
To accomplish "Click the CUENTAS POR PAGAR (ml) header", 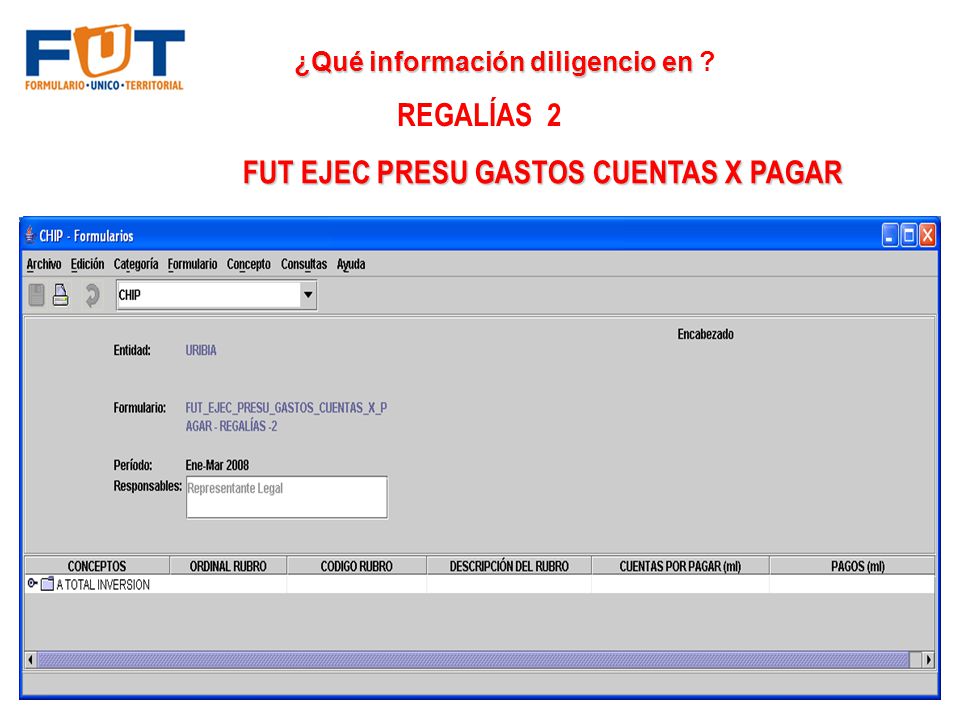I will 680,566.
